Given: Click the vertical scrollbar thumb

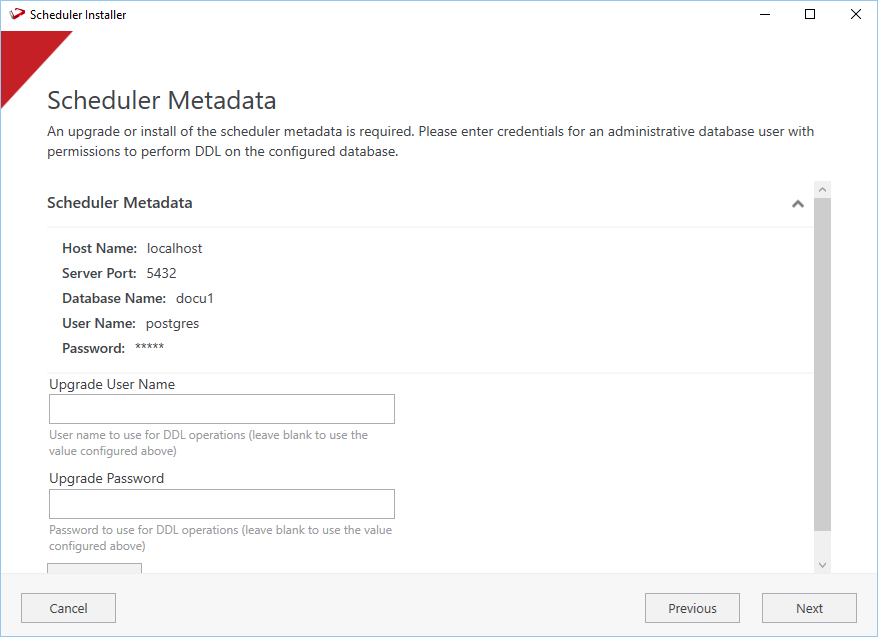Looking at the screenshot, I should (822, 360).
